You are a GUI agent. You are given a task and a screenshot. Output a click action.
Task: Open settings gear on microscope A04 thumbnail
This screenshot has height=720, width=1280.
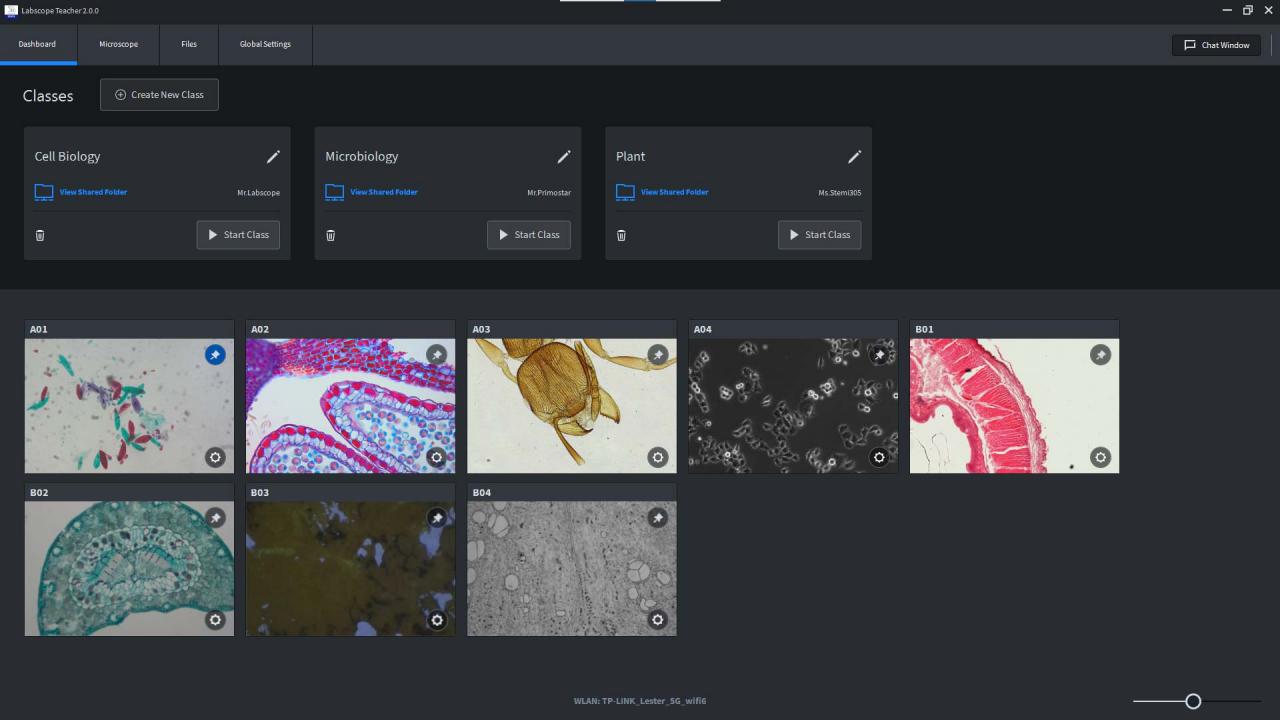click(879, 457)
